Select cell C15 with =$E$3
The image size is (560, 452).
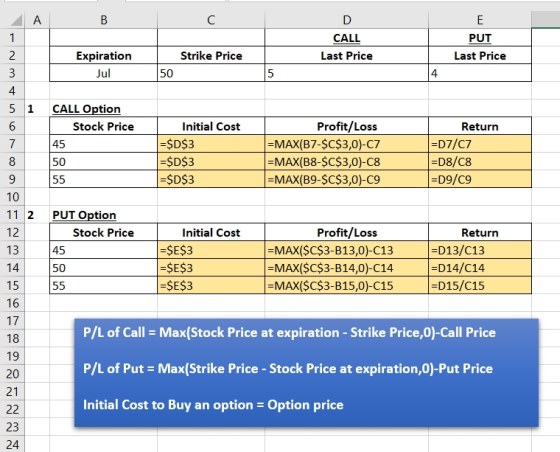click(x=211, y=285)
